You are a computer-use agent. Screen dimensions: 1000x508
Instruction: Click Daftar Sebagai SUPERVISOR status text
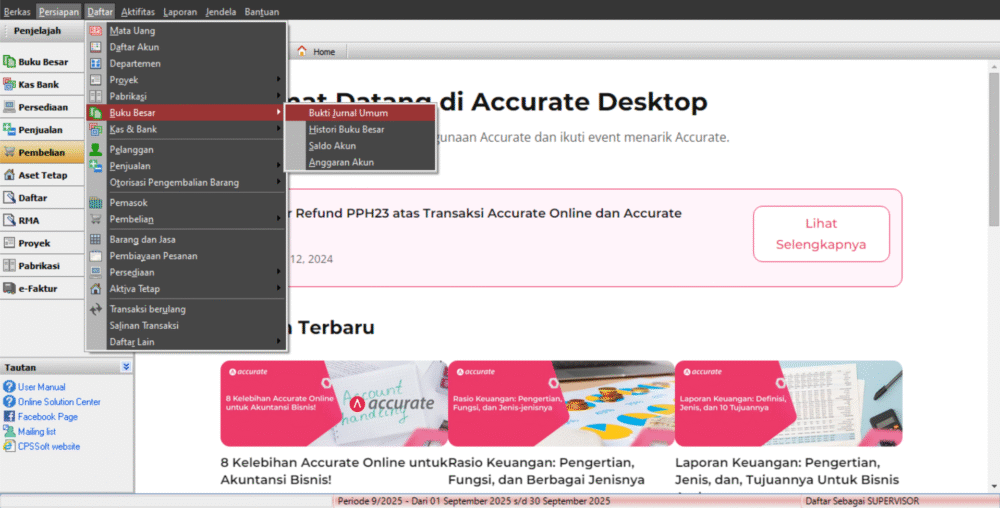[862, 501]
